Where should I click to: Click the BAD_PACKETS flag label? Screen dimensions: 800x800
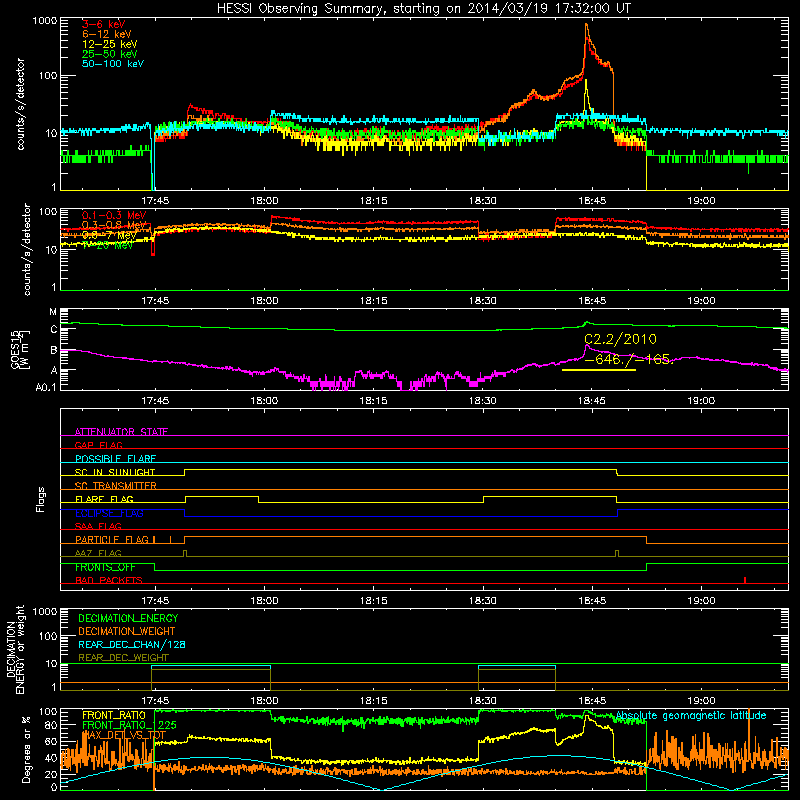click(x=109, y=580)
